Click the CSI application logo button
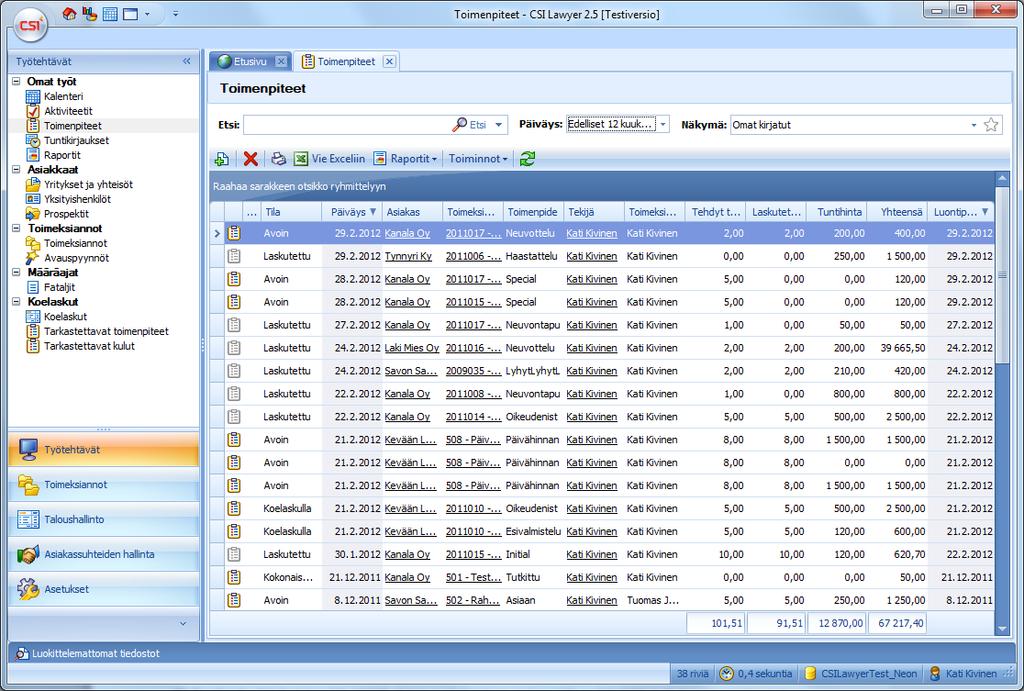 pos(30,26)
